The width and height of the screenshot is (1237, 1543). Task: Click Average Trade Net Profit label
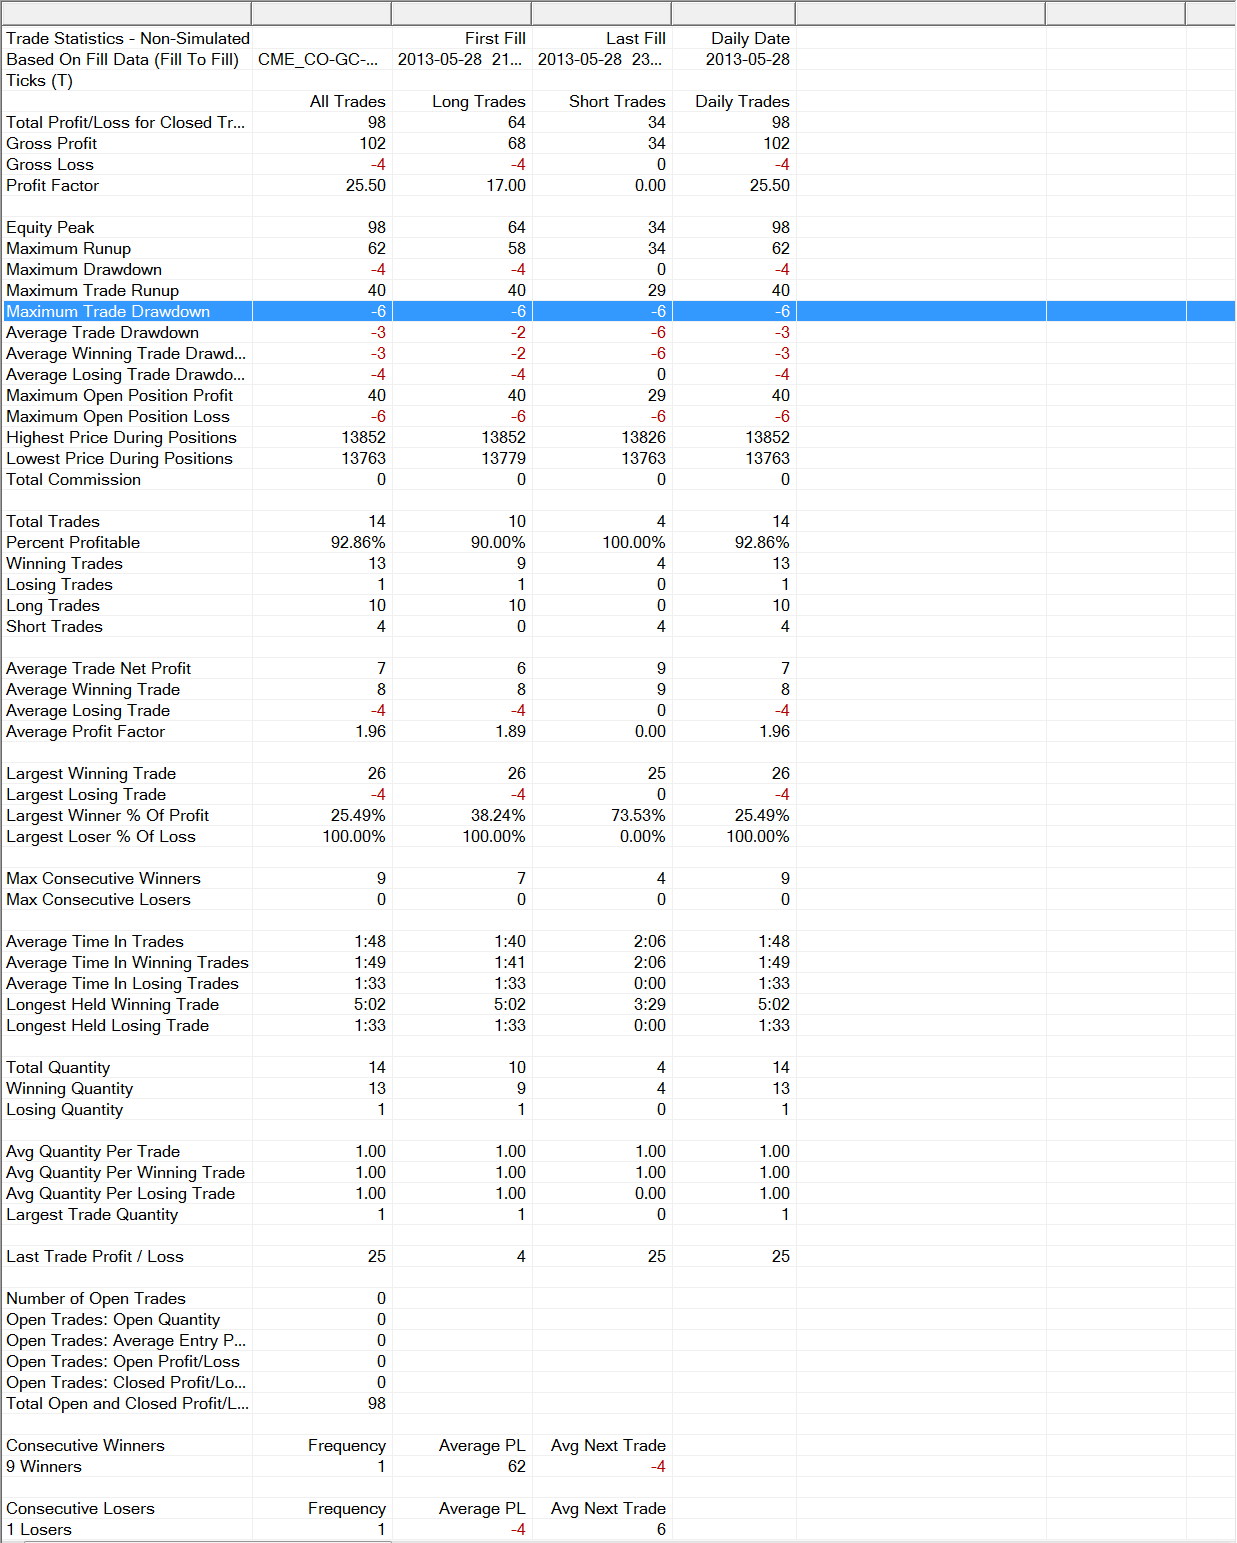pyautogui.click(x=99, y=668)
